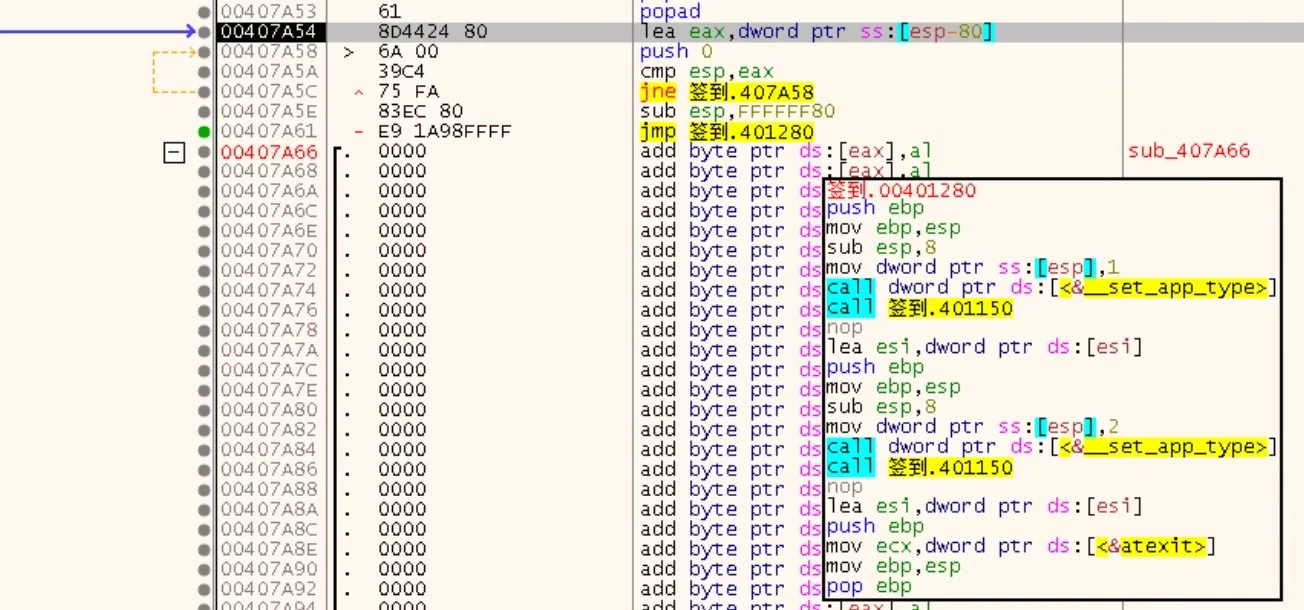The width and height of the screenshot is (1304, 610).
Task: Select address 00407A68 in disassembly
Action: pyautogui.click(x=267, y=171)
